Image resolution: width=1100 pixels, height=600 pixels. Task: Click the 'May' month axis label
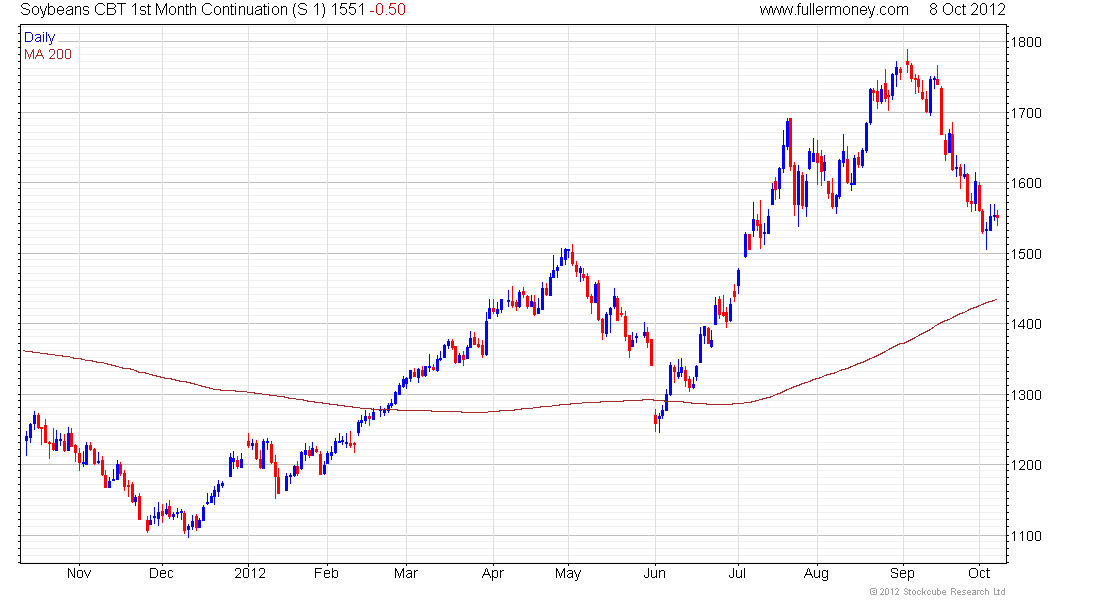pos(568,573)
